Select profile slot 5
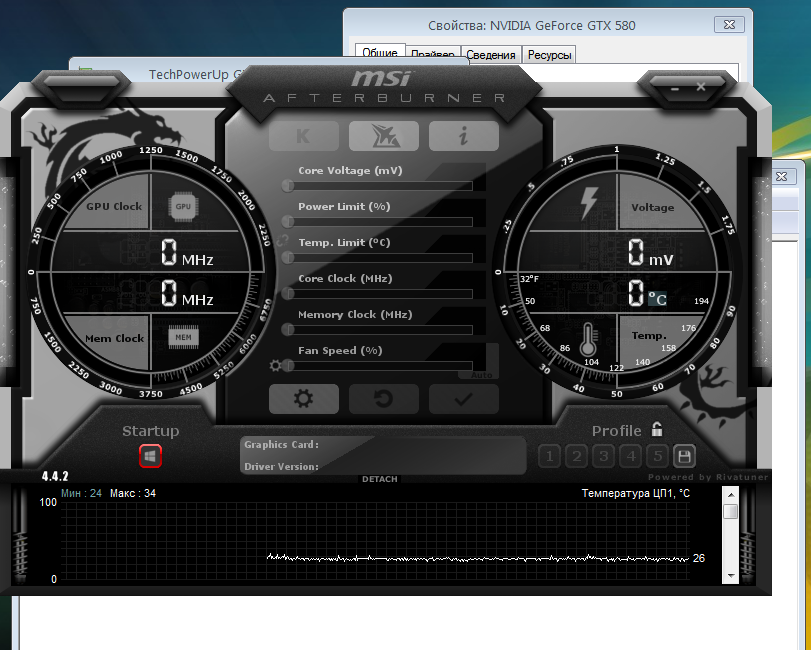The height and width of the screenshot is (650, 811). point(657,456)
